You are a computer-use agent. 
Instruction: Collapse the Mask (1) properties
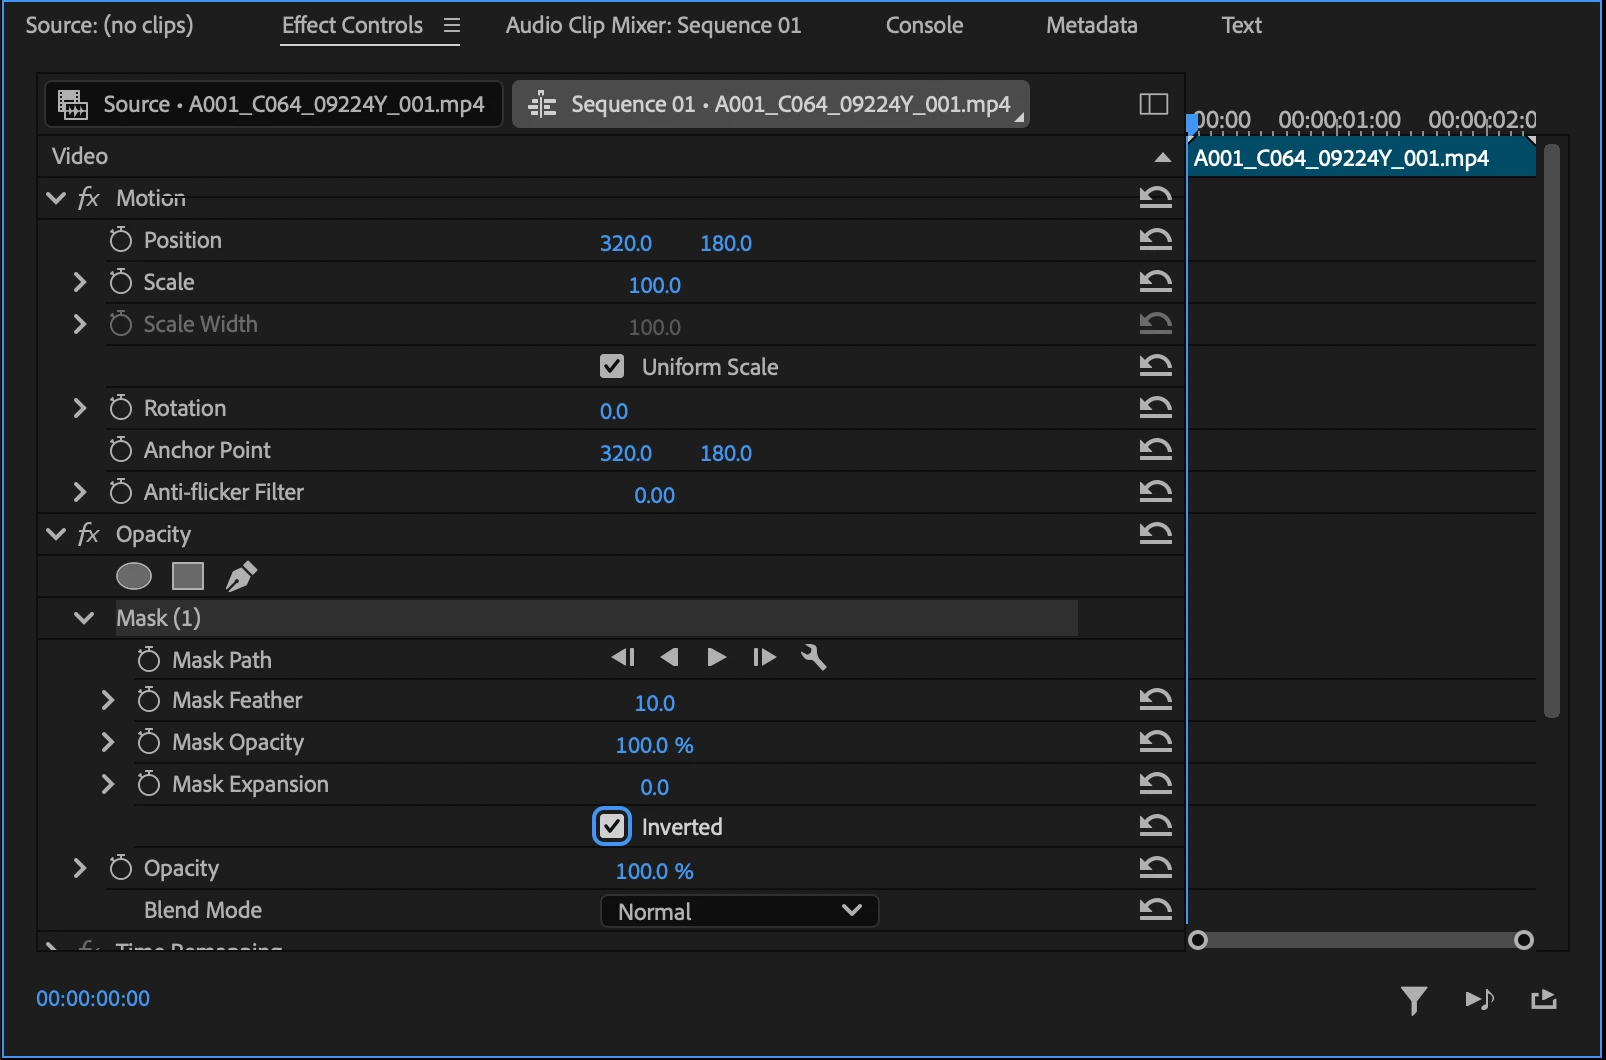coord(84,618)
